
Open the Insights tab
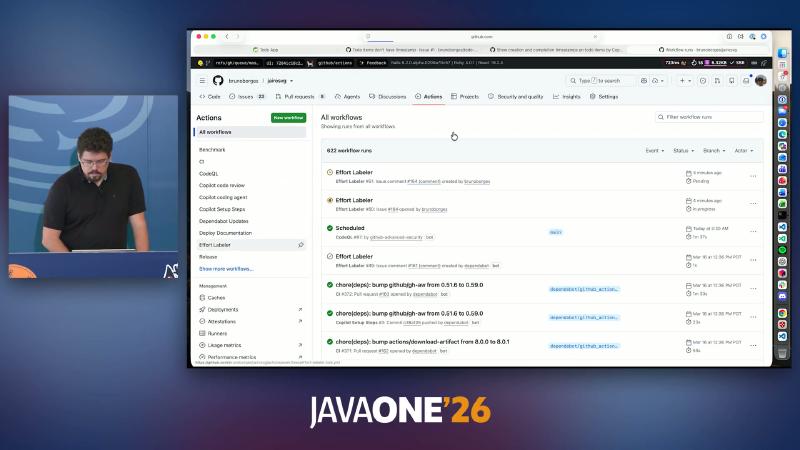[567, 96]
